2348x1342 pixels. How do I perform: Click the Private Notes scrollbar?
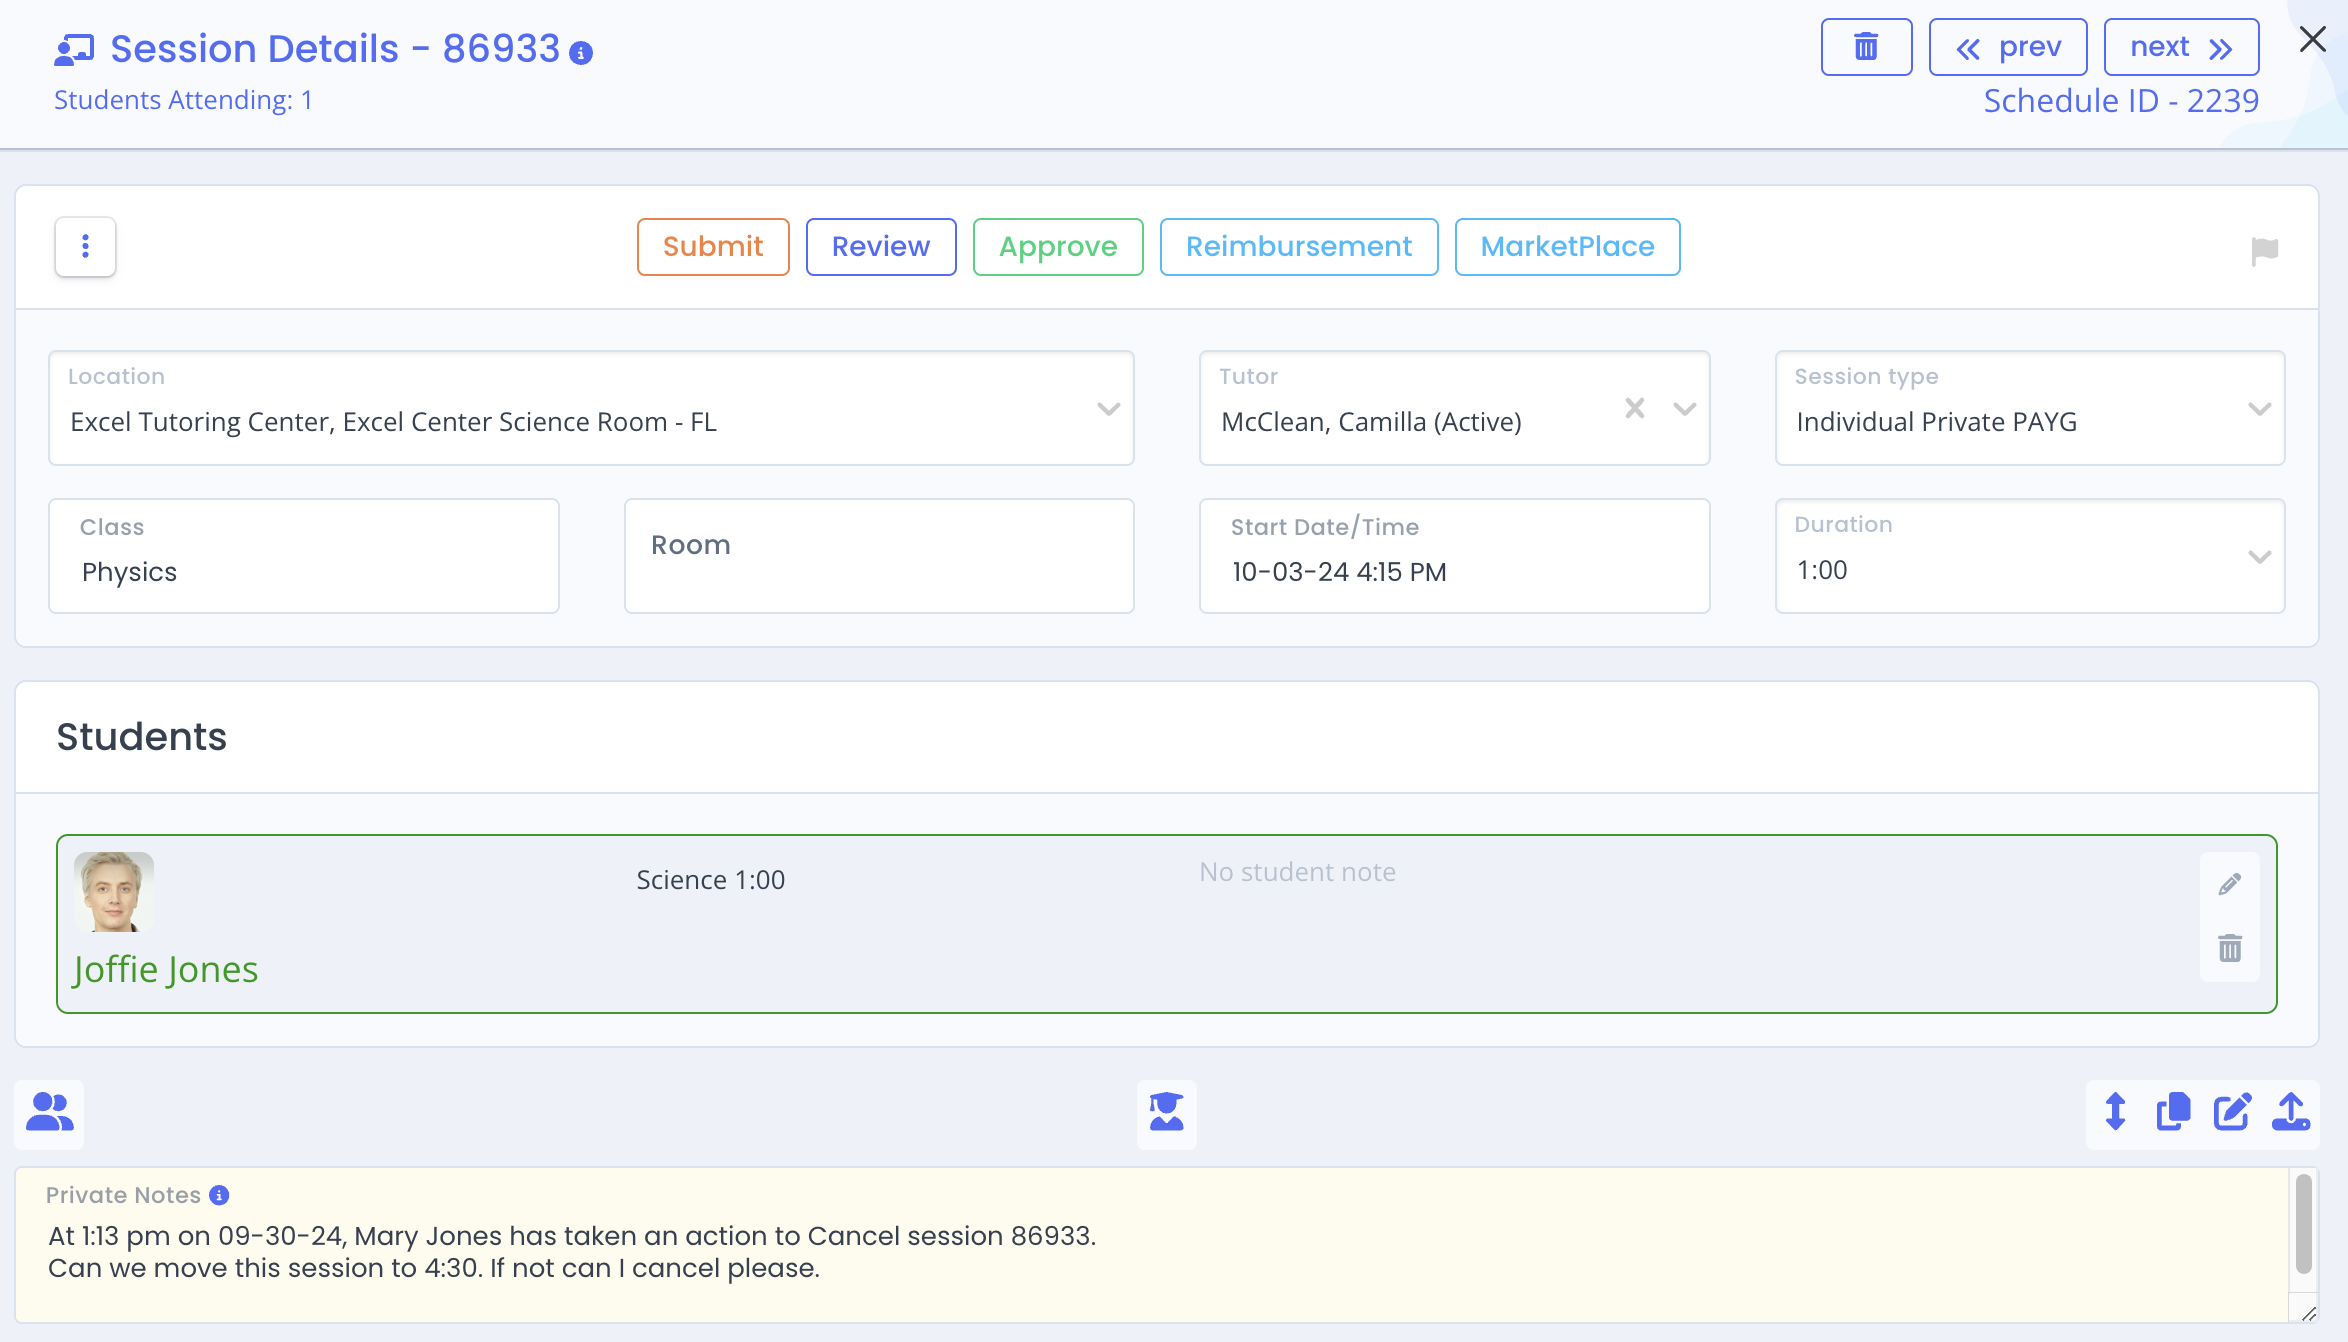[2304, 1225]
